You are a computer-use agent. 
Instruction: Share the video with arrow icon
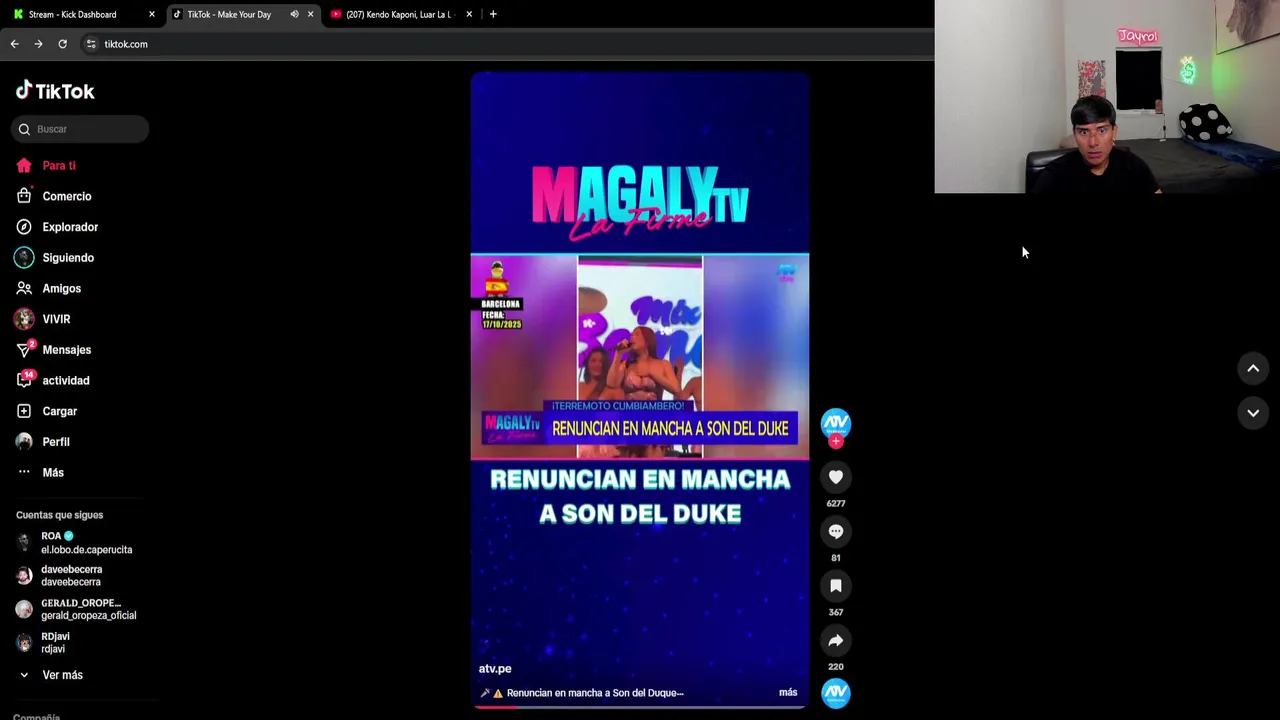pyautogui.click(x=836, y=641)
